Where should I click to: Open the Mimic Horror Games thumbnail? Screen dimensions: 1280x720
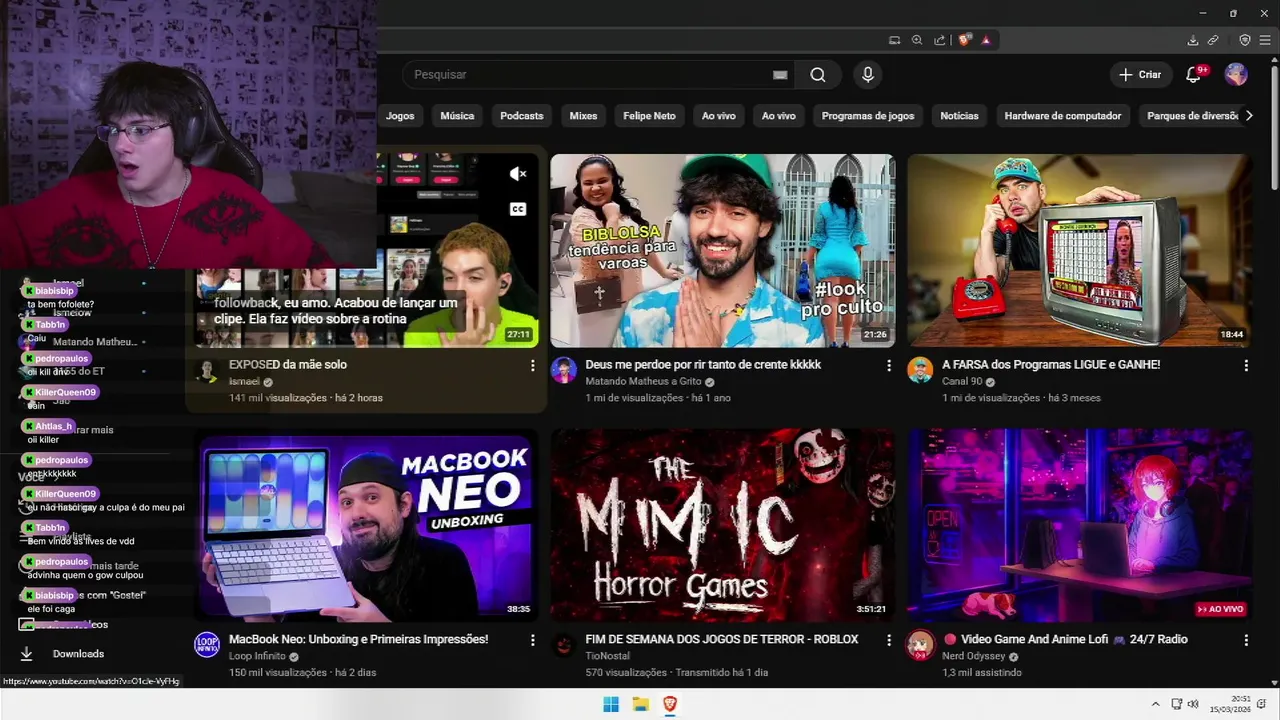[722, 525]
